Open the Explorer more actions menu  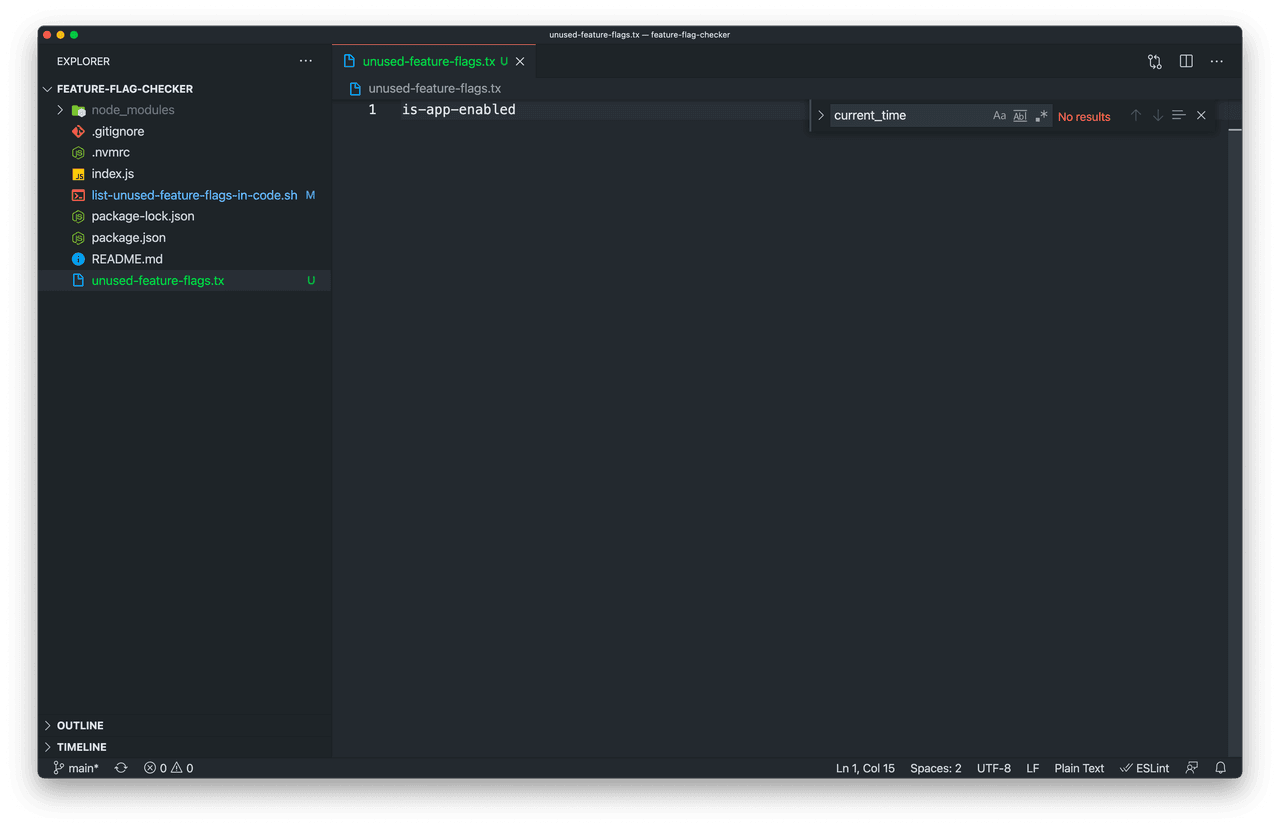(x=305, y=61)
